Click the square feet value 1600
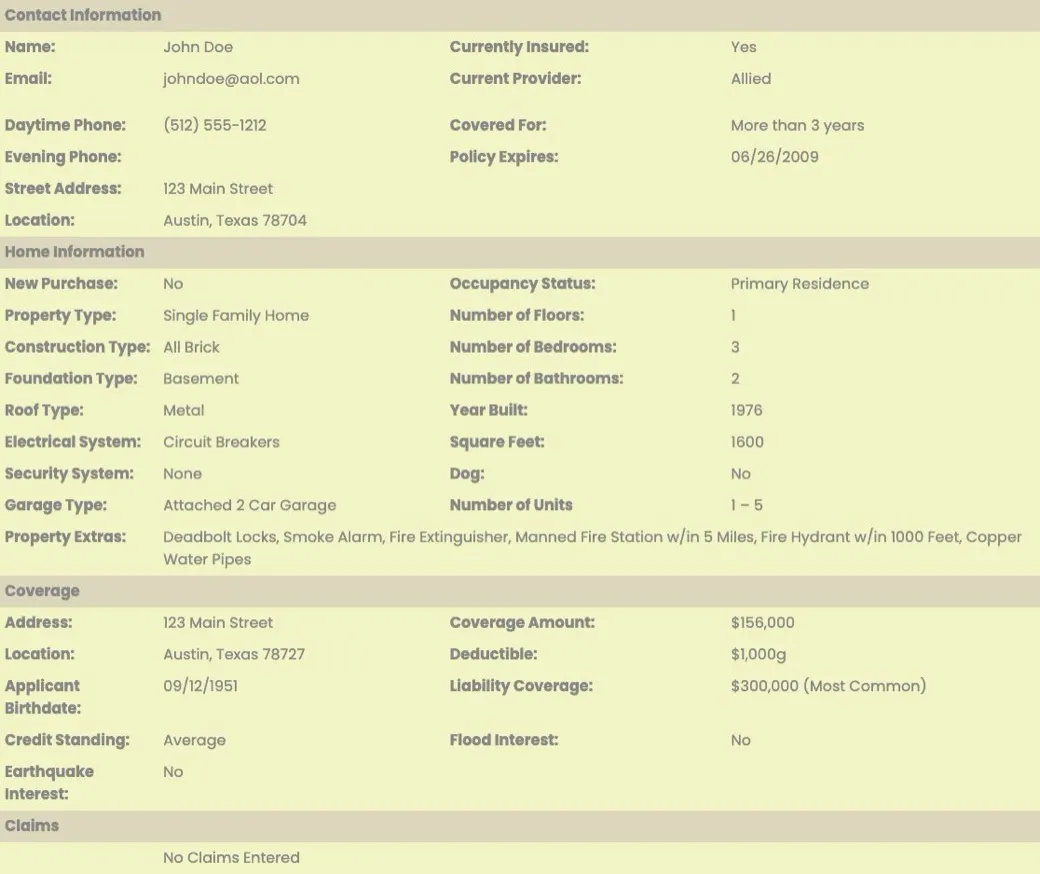This screenshot has height=874, width=1040. tap(747, 442)
